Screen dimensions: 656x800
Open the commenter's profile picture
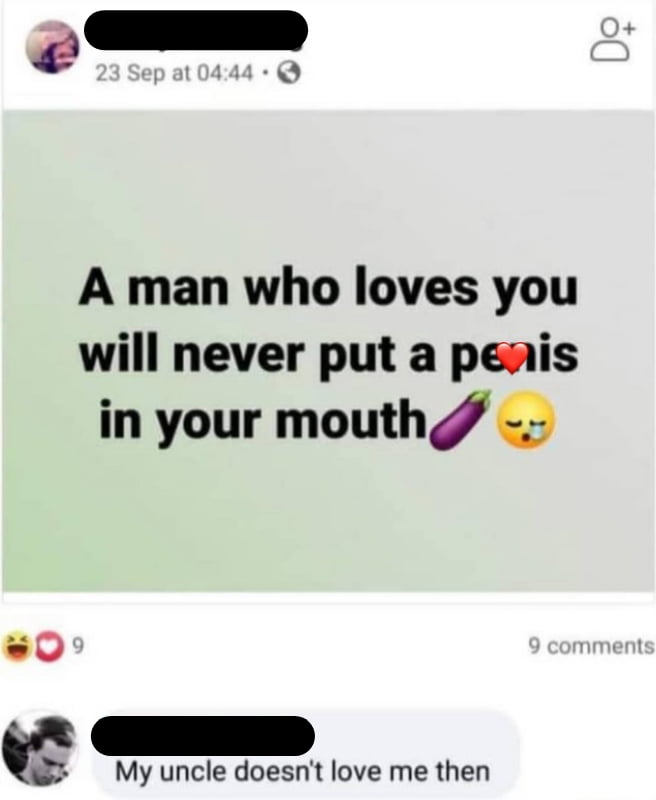tap(40, 748)
